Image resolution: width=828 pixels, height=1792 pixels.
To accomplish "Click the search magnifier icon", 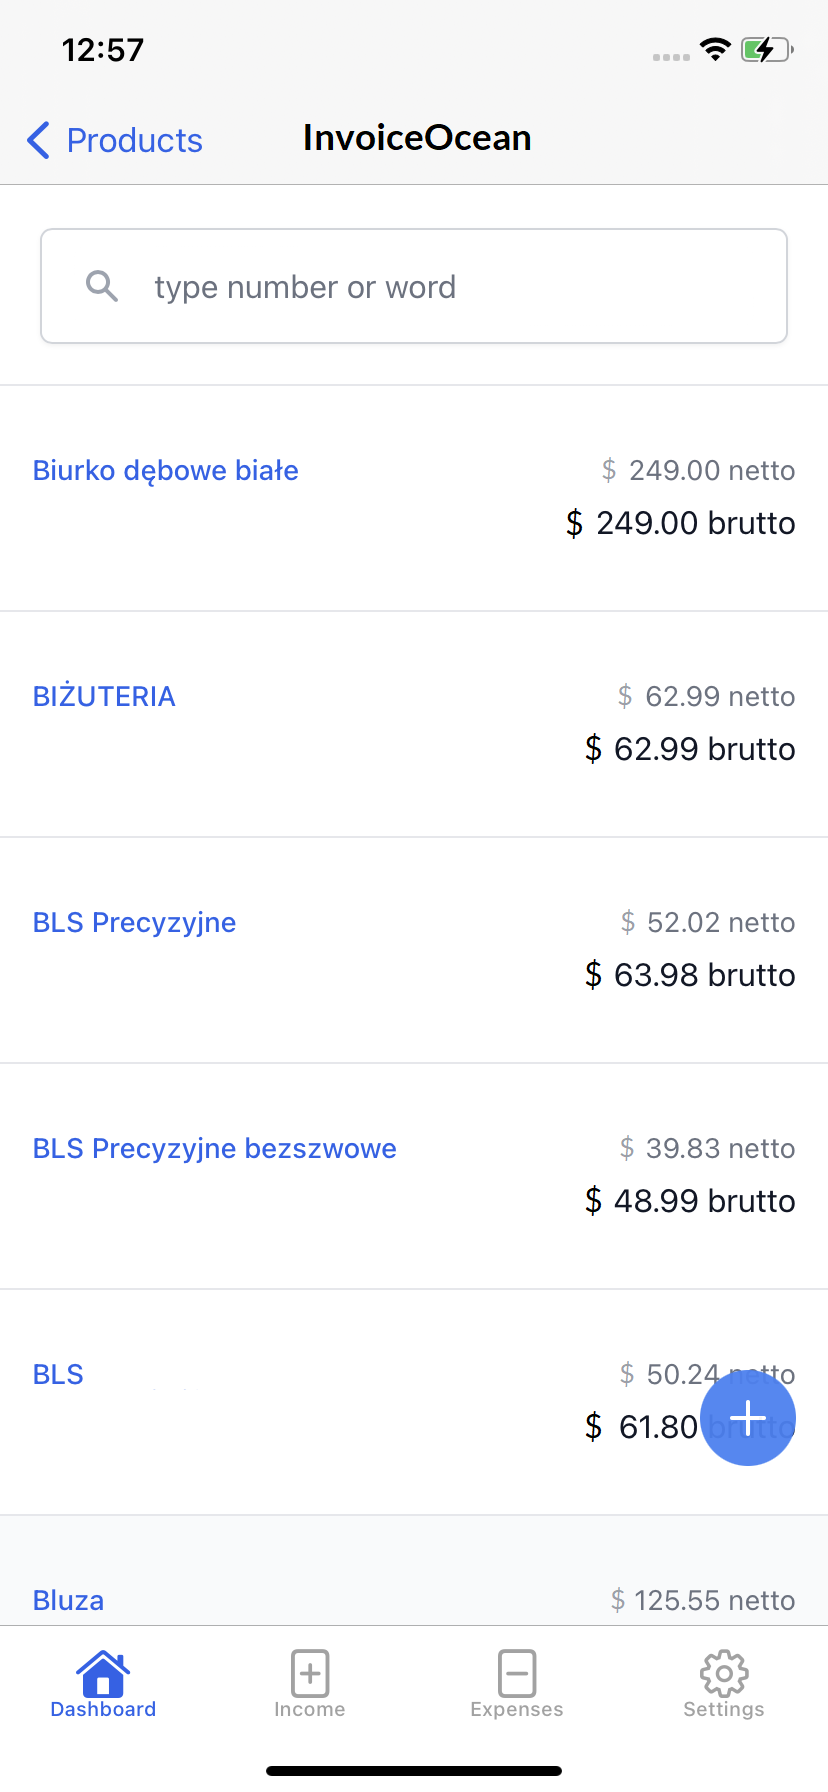I will [102, 287].
